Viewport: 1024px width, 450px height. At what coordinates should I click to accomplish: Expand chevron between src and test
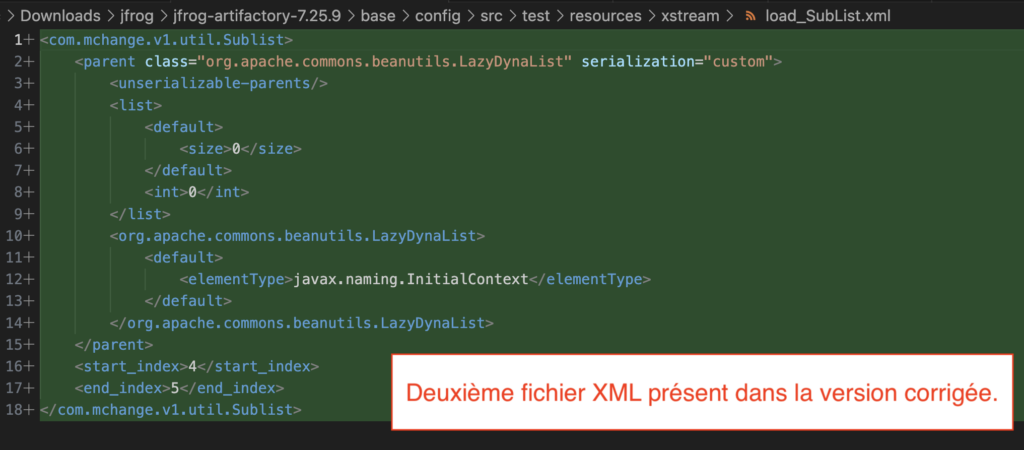click(513, 16)
